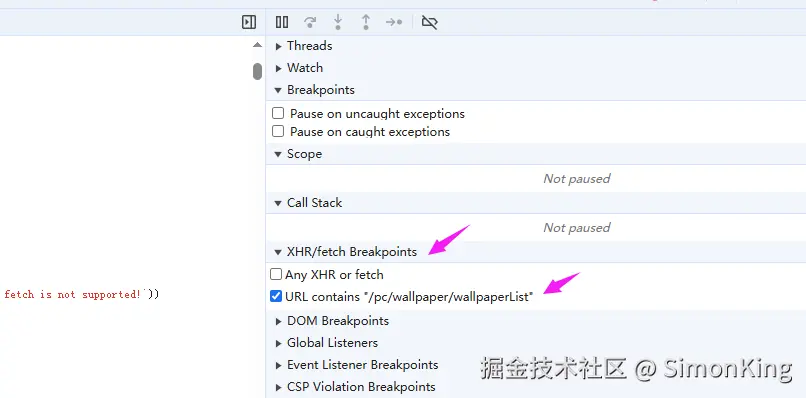The image size is (806, 398).
Task: Expand the Threads section
Action: [x=279, y=46]
